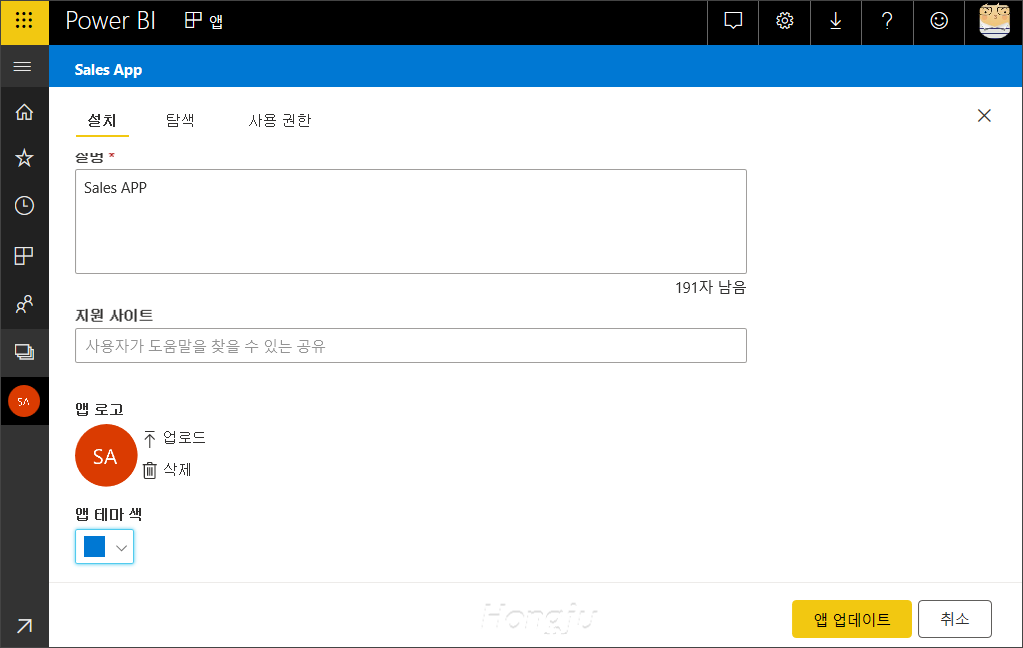Click the download arrow icon

[836, 21]
